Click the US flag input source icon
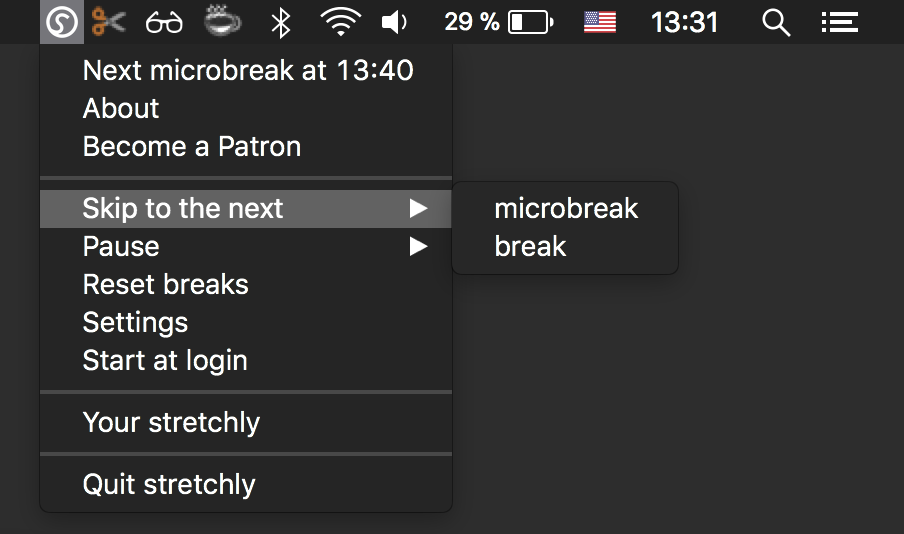Image resolution: width=904 pixels, height=534 pixels. [600, 22]
